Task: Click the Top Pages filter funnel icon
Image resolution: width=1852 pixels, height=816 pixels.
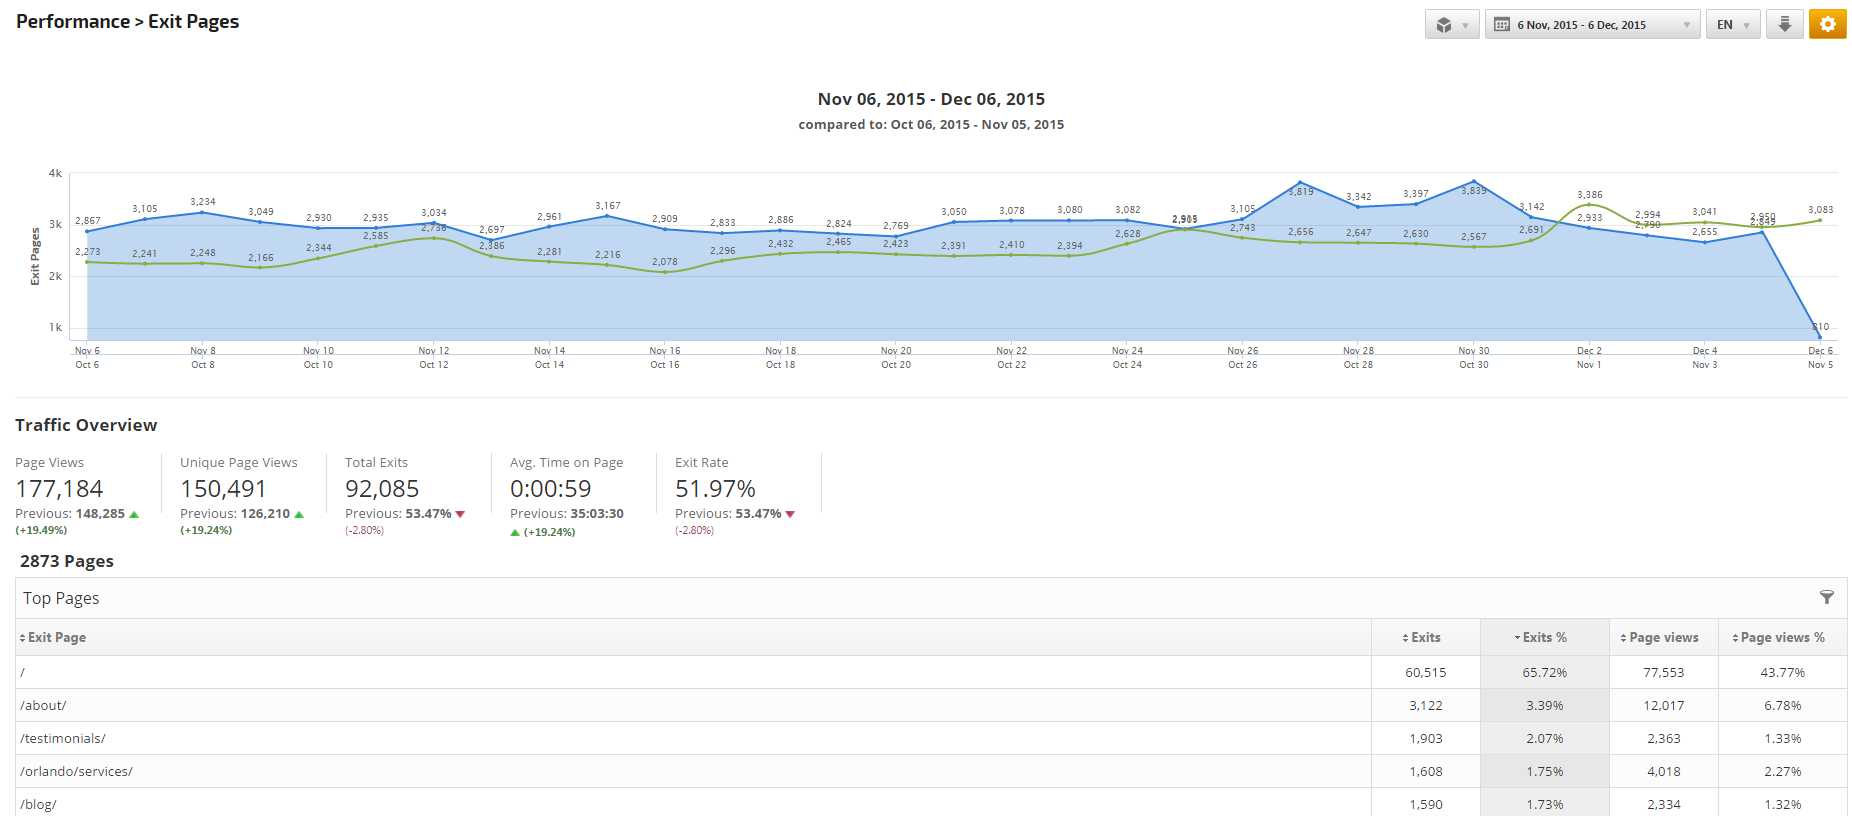Action: click(1826, 598)
